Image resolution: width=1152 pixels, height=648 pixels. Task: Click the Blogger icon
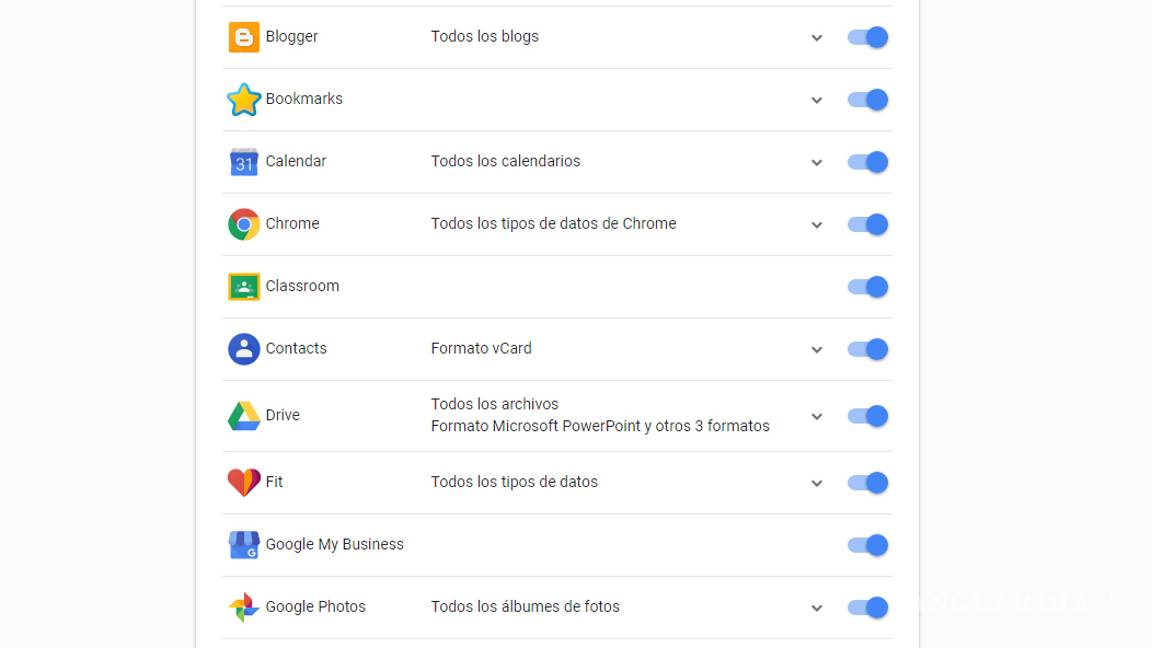tap(243, 36)
